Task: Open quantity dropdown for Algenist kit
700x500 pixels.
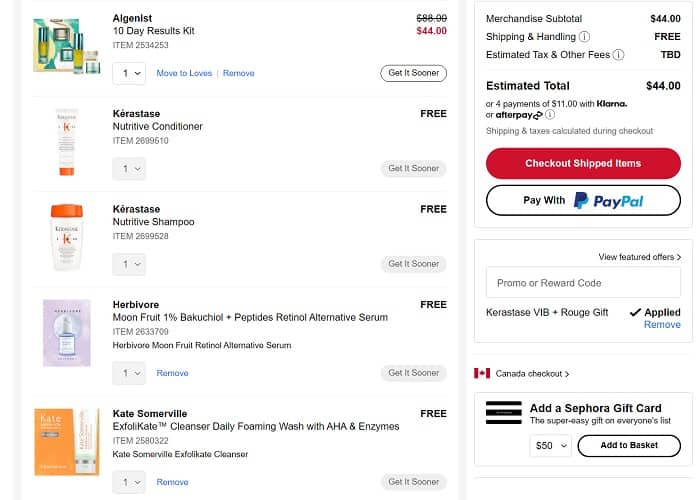Action: tap(129, 73)
